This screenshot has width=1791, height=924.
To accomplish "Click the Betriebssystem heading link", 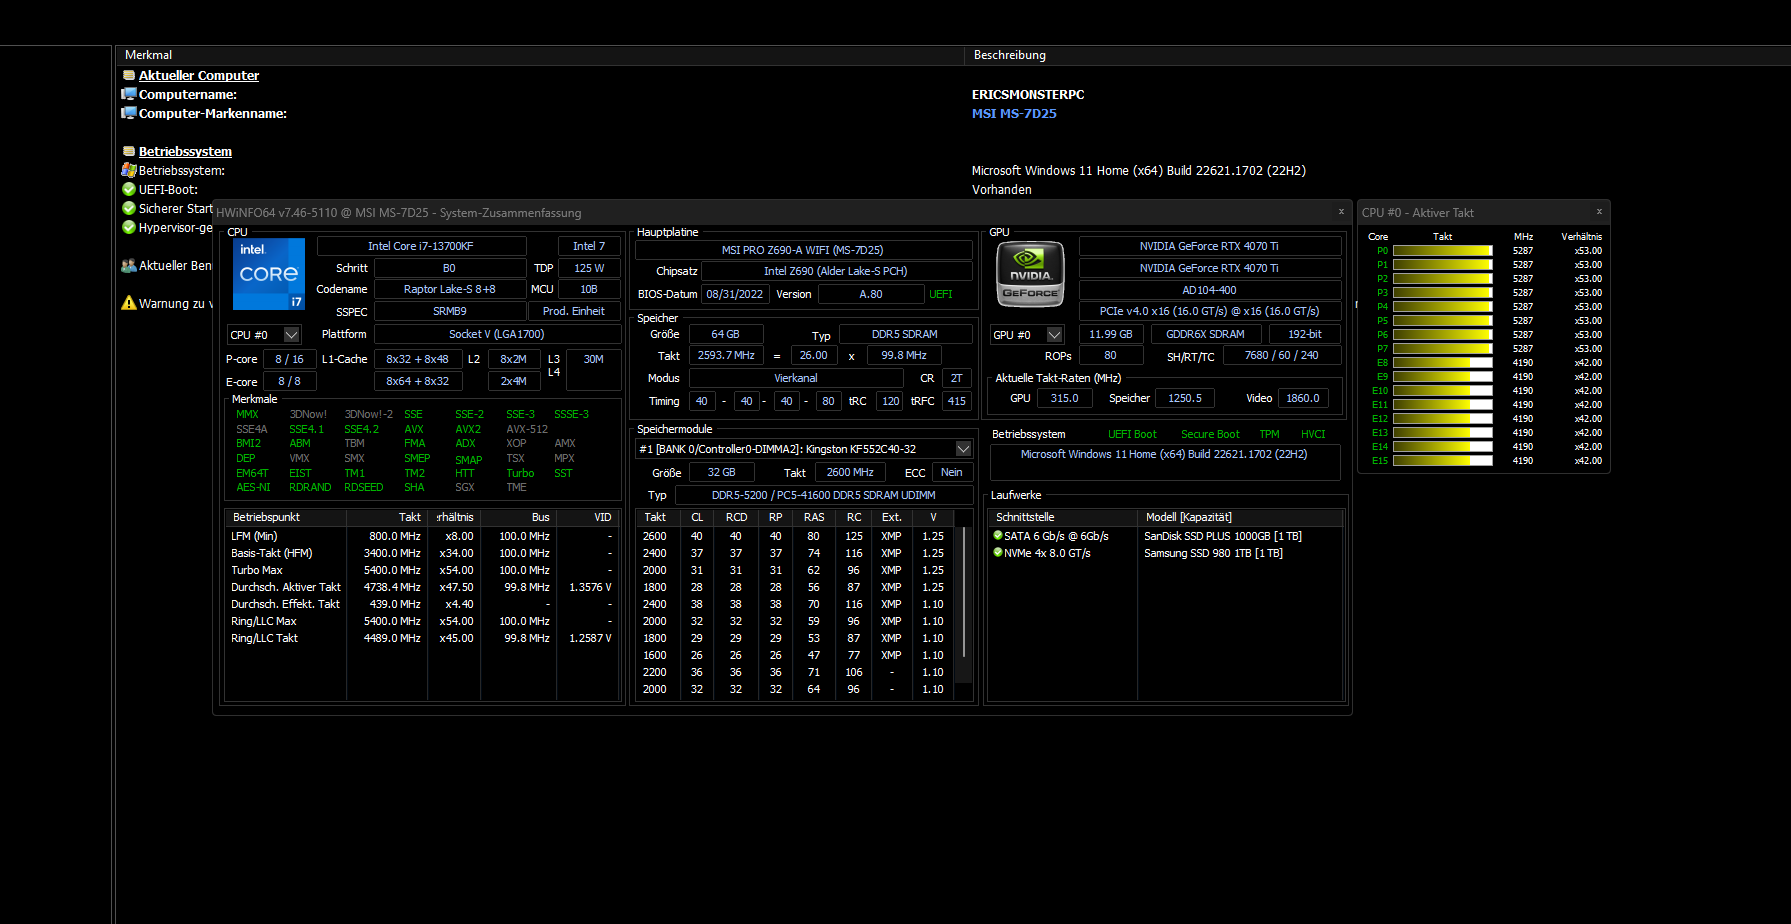I will point(185,151).
